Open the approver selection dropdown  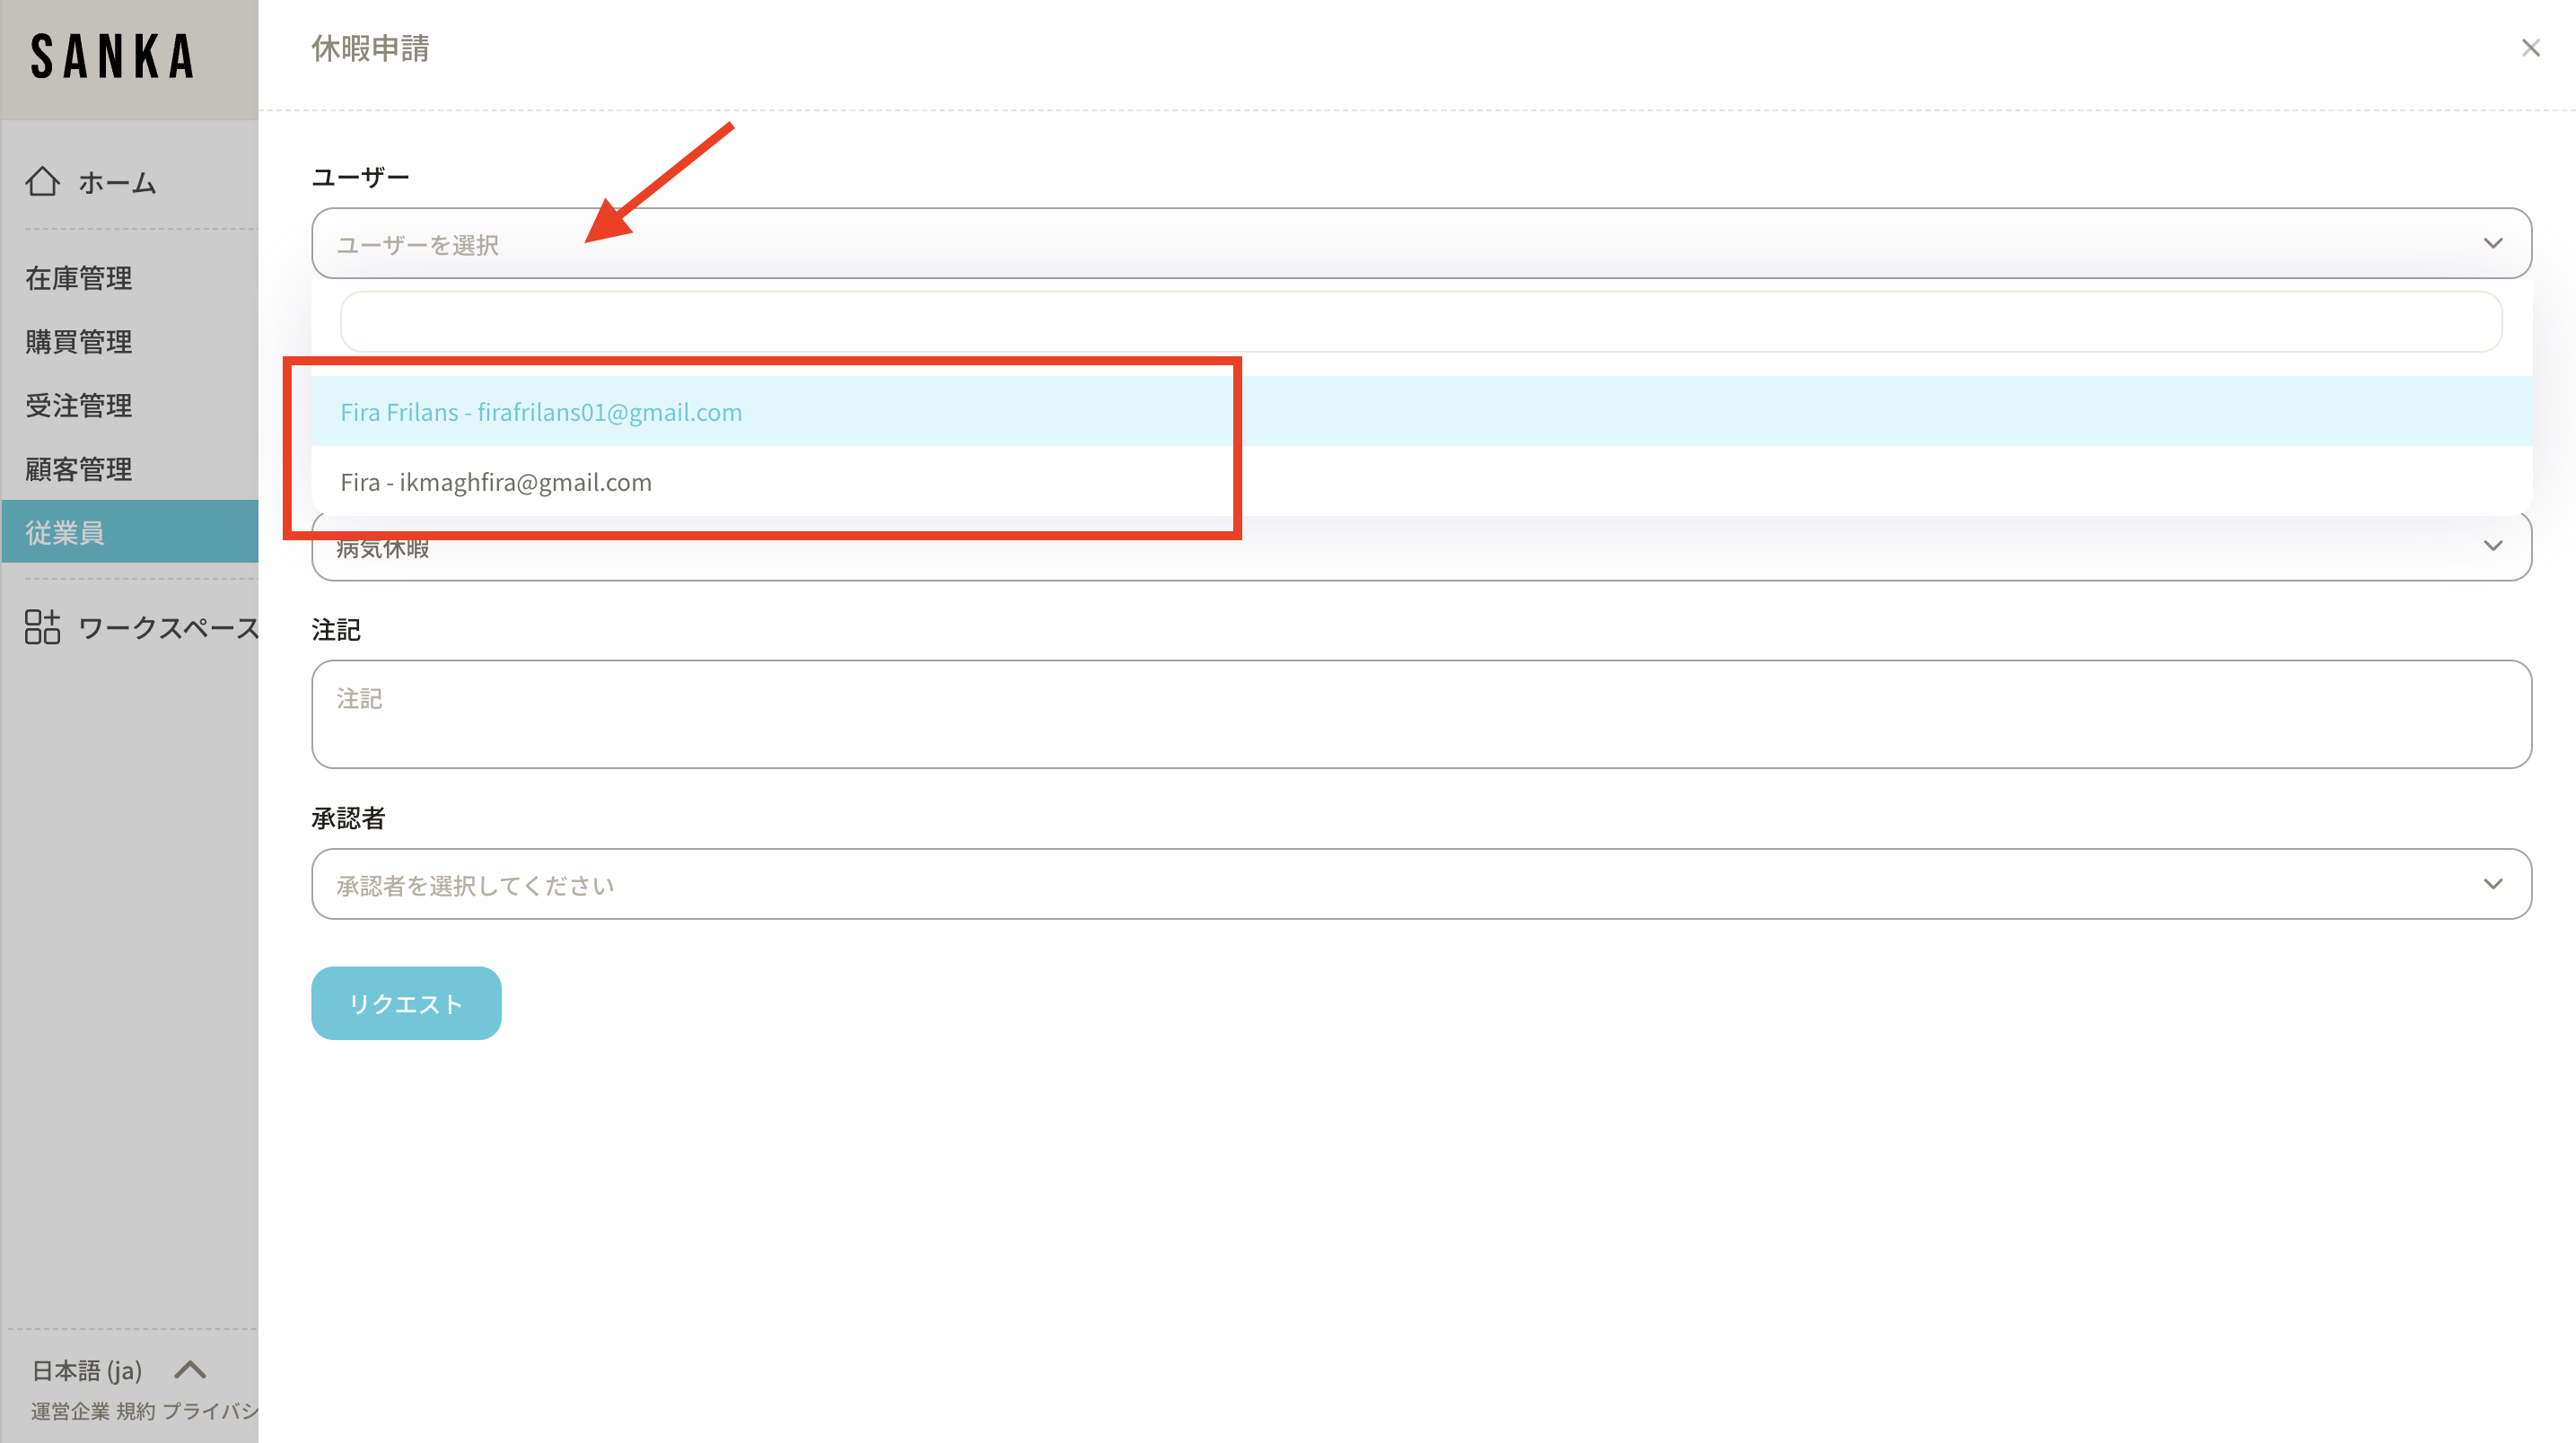[1420, 884]
